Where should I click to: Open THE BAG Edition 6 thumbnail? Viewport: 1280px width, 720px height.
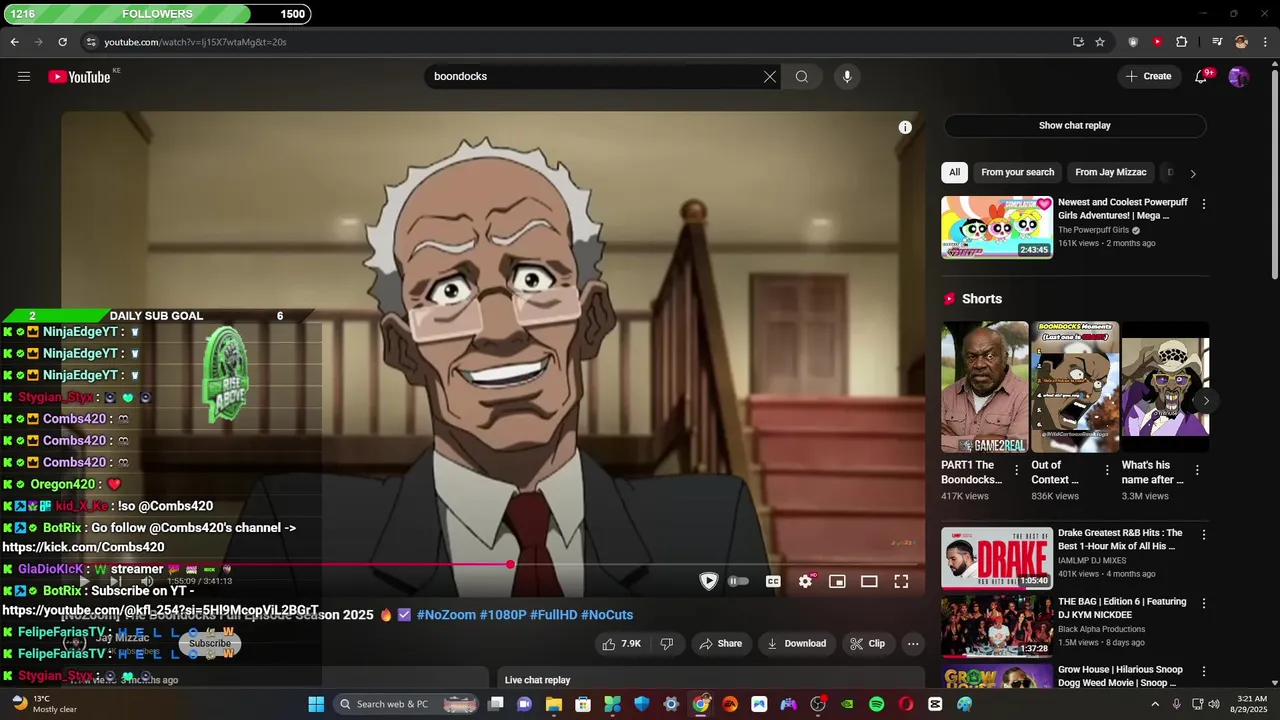click(997, 626)
